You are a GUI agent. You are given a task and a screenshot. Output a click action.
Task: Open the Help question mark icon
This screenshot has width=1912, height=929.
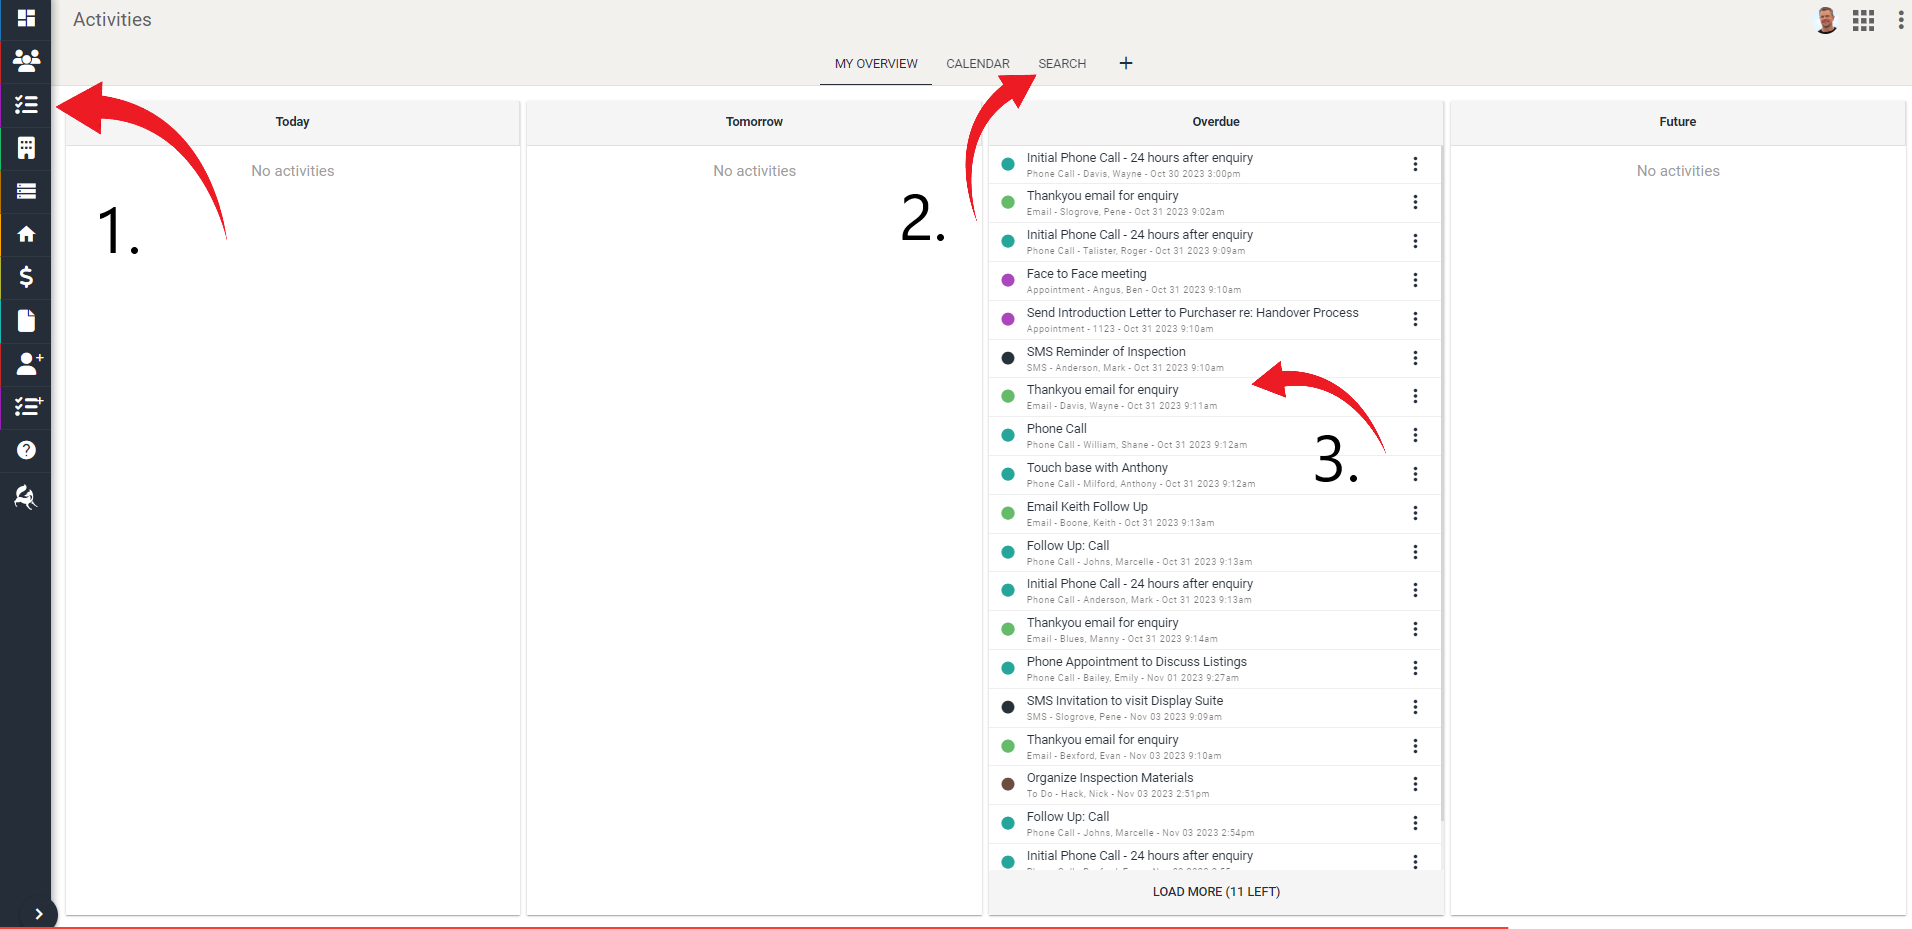tap(26, 450)
